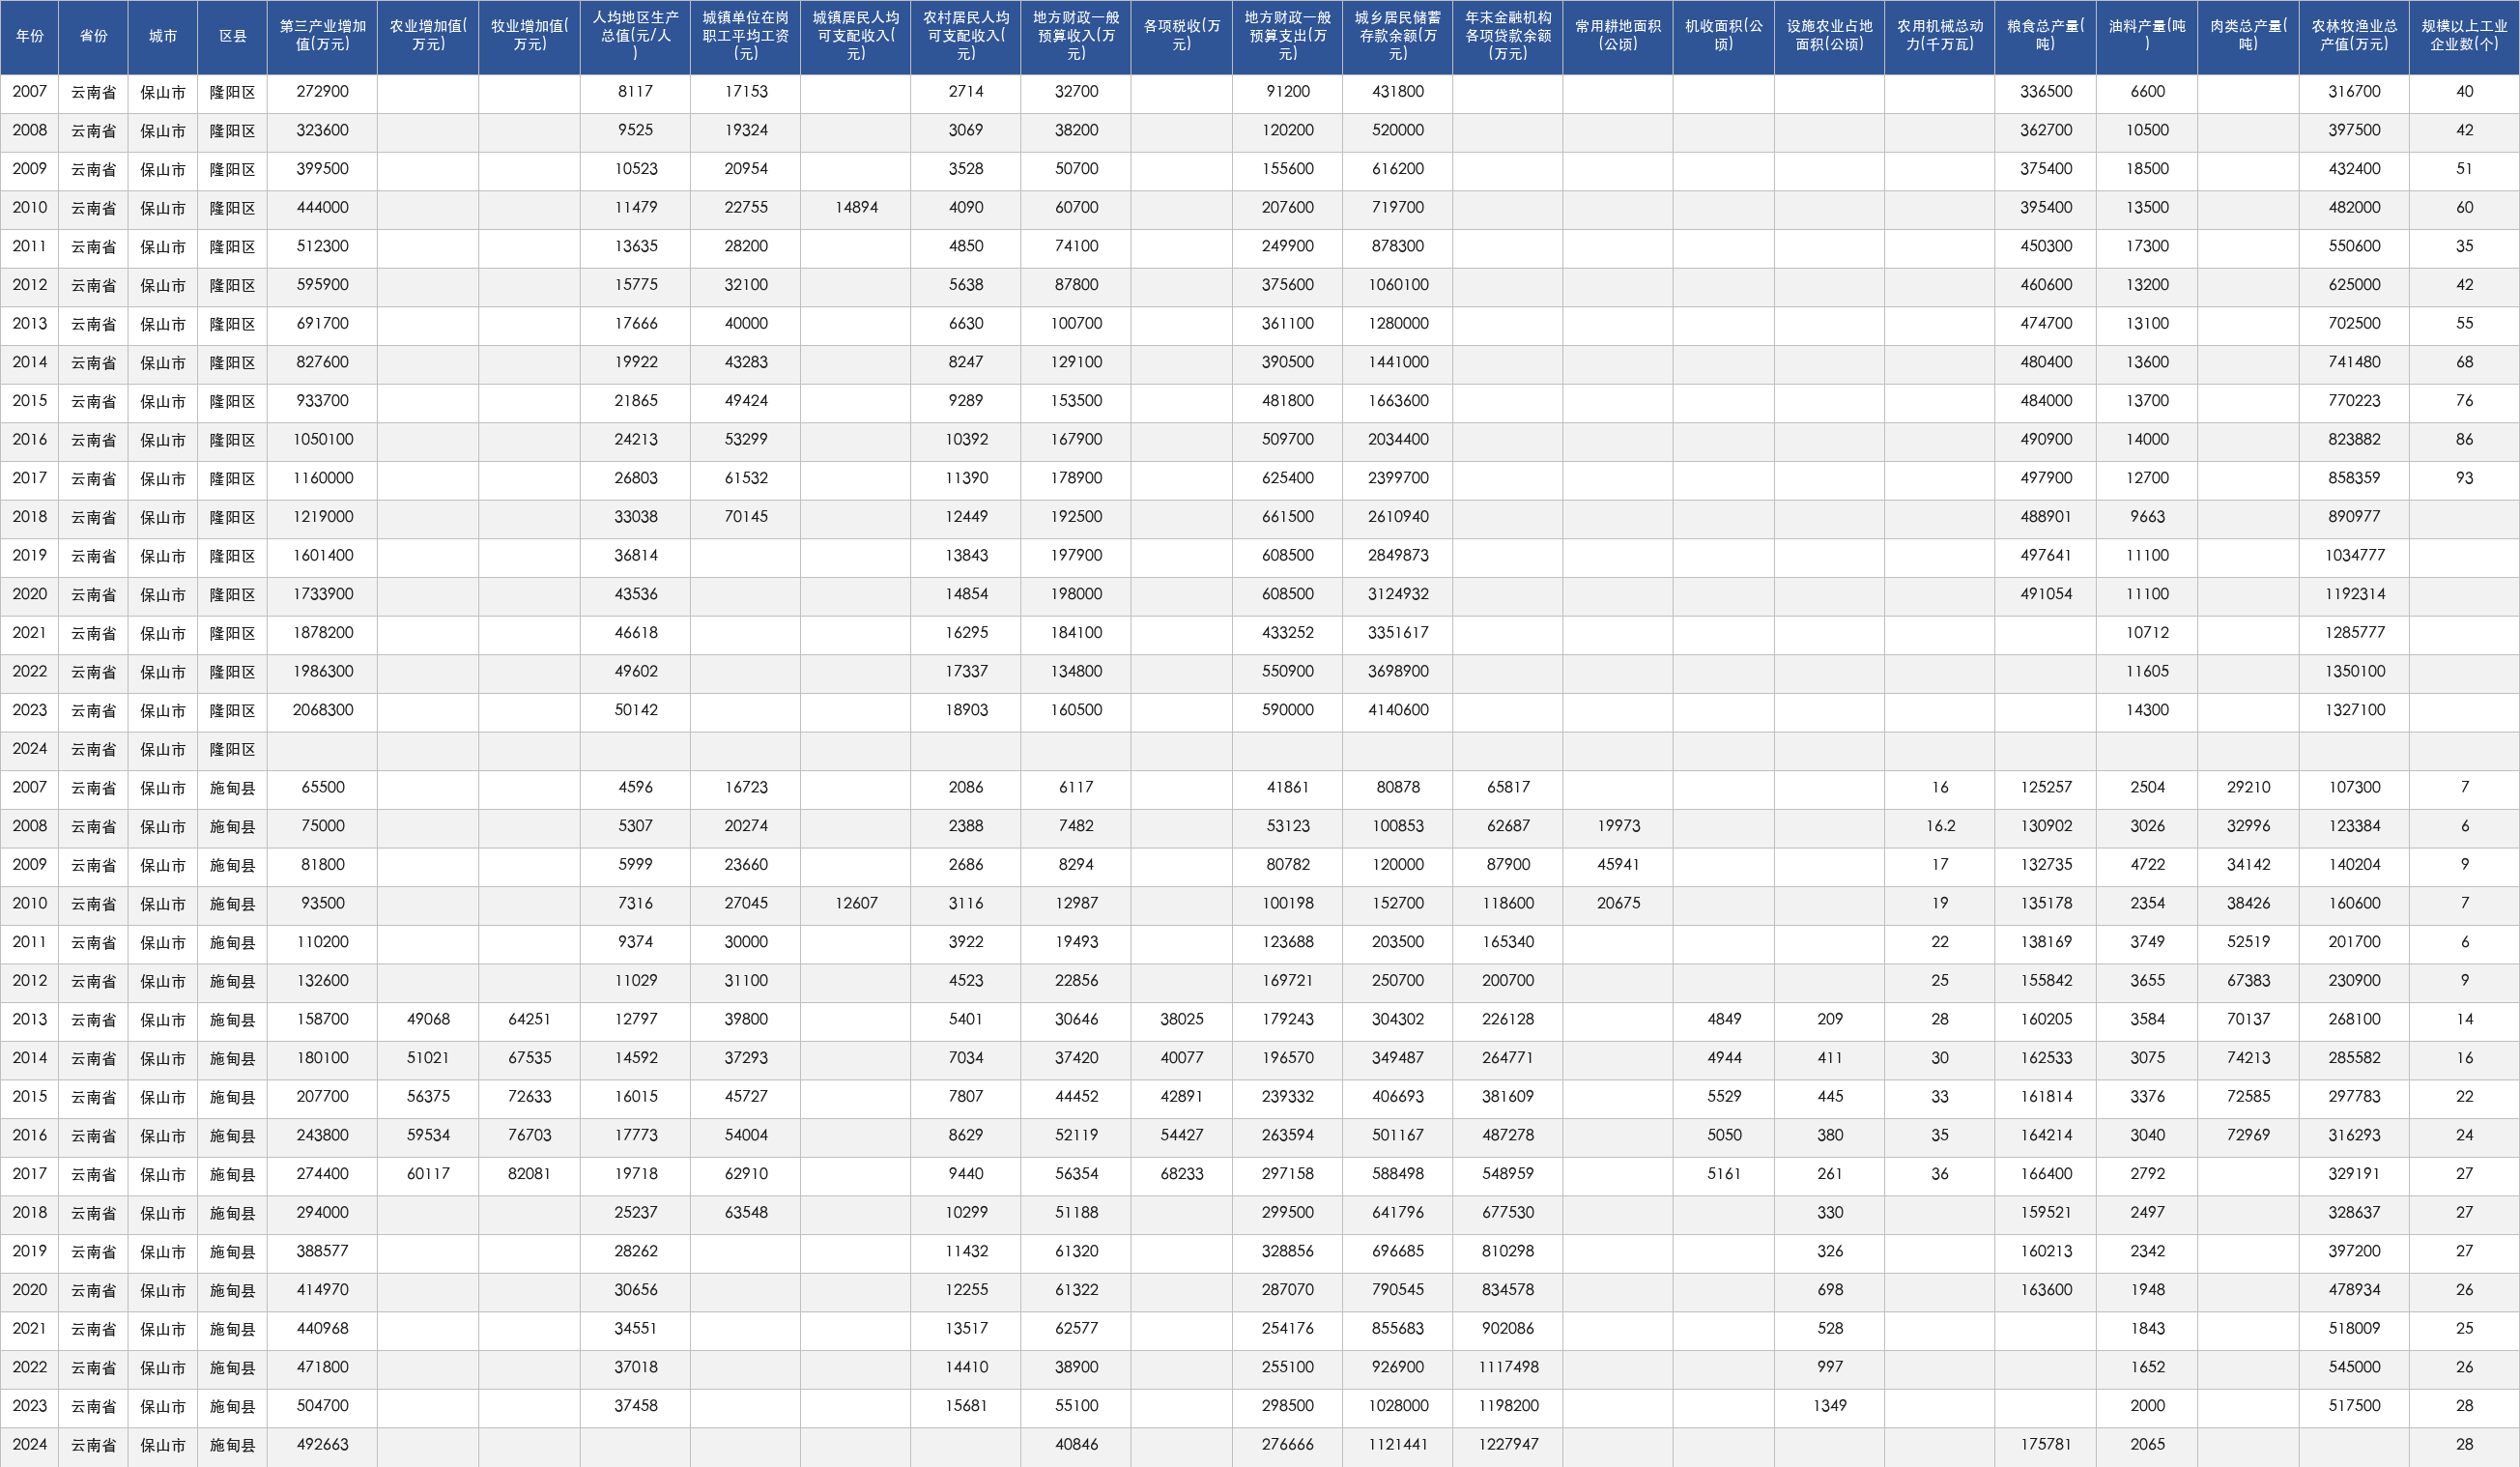Viewport: 2520px width, 1467px height.
Task: Click cell with value 4140600
Action: pos(1397,710)
